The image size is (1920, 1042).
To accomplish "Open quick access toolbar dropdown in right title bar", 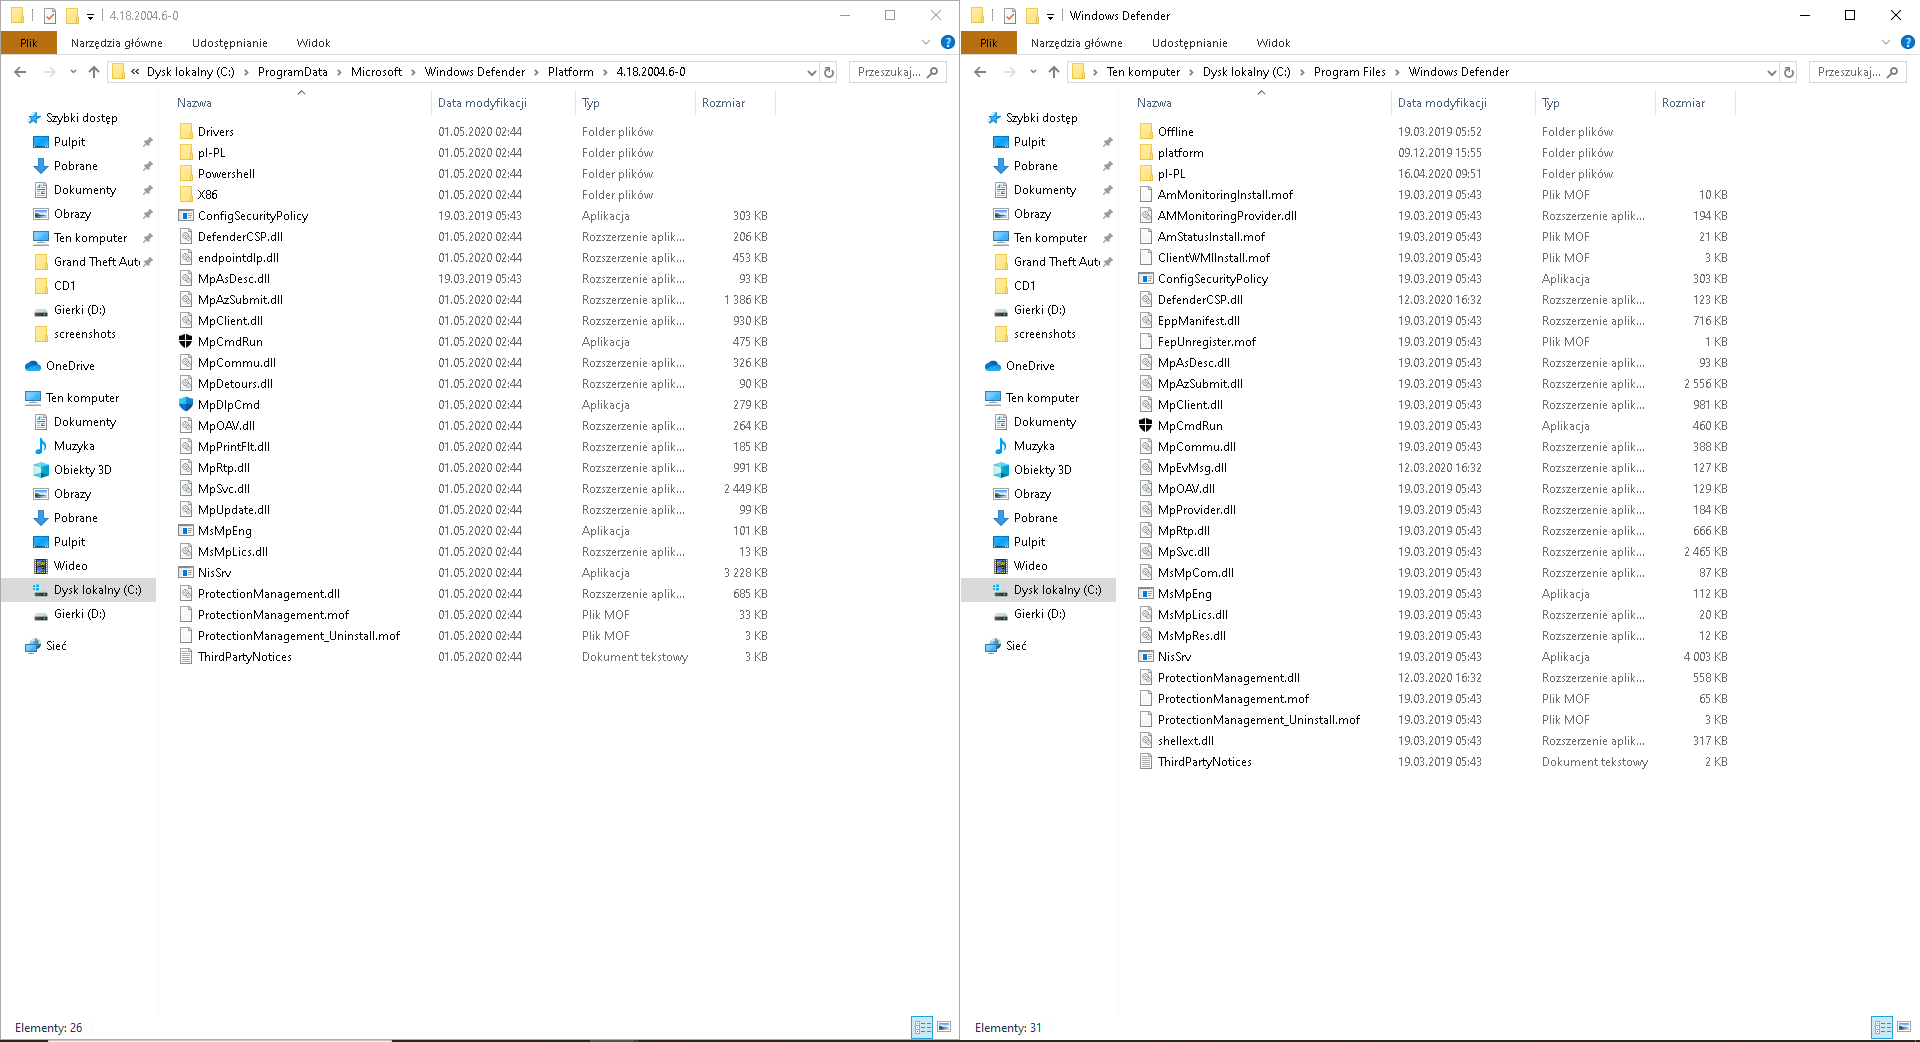I will coord(1050,16).
